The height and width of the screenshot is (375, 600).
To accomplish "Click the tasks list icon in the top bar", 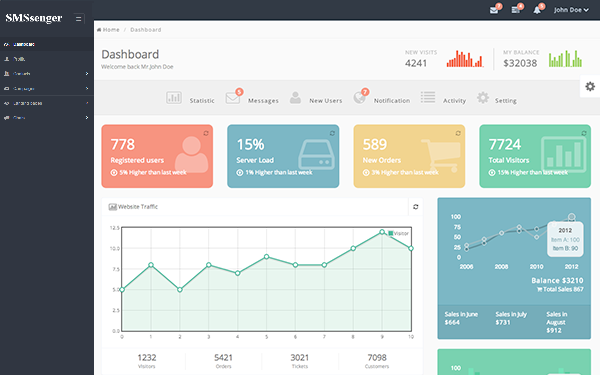I will coord(515,10).
